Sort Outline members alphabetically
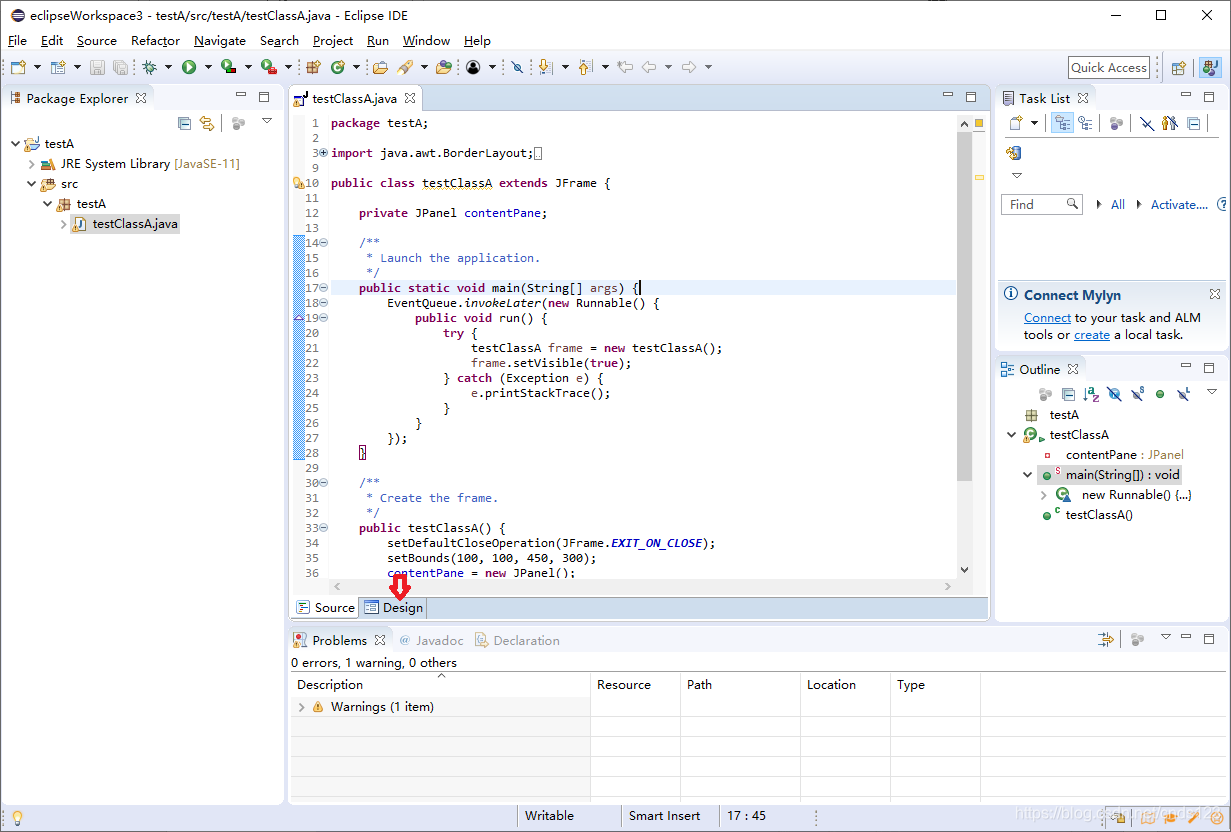The image size is (1231, 832). tap(1090, 393)
